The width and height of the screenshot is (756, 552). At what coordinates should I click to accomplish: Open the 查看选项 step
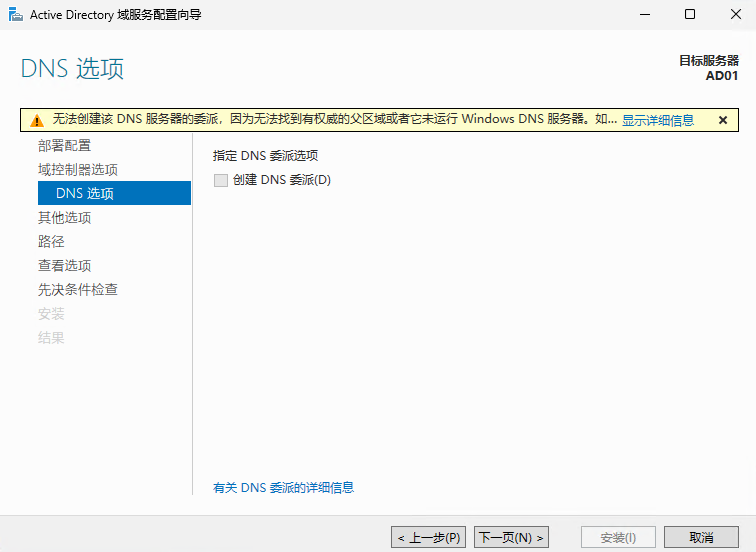[64, 266]
